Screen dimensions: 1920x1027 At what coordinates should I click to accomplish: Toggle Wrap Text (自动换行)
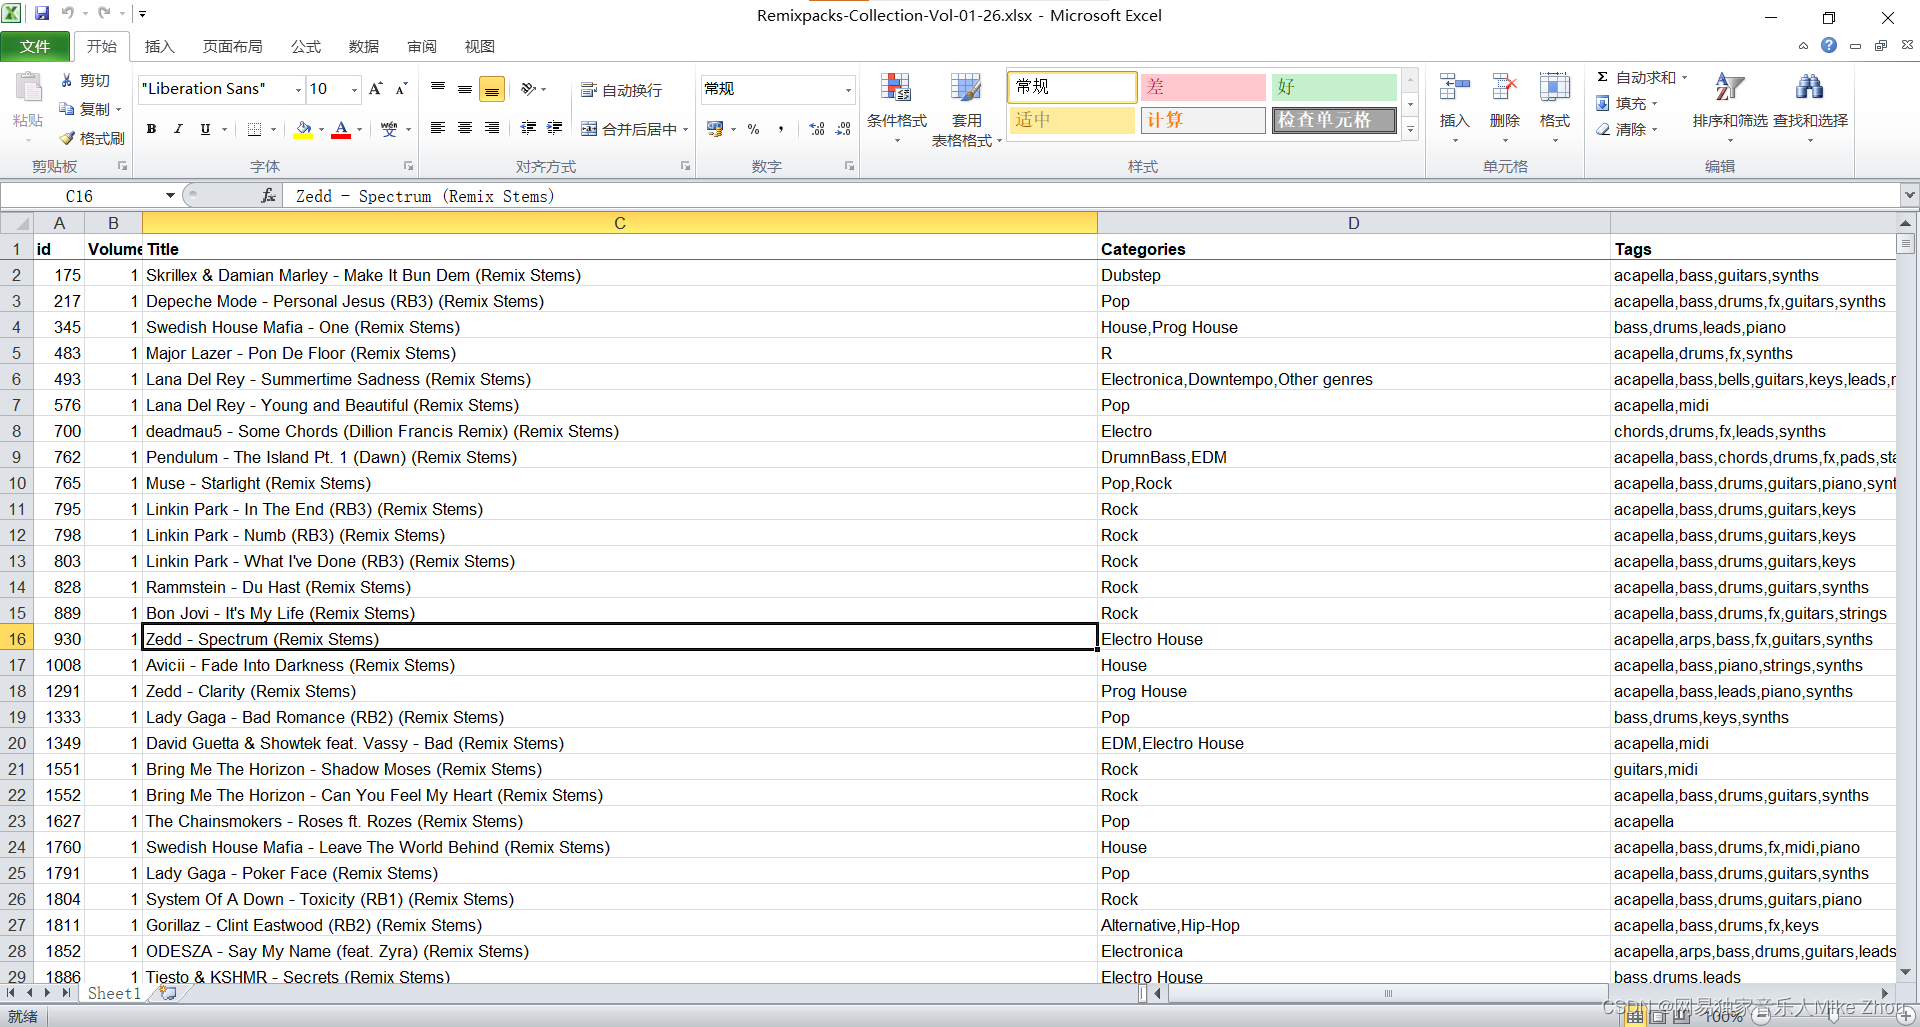pyautogui.click(x=622, y=90)
